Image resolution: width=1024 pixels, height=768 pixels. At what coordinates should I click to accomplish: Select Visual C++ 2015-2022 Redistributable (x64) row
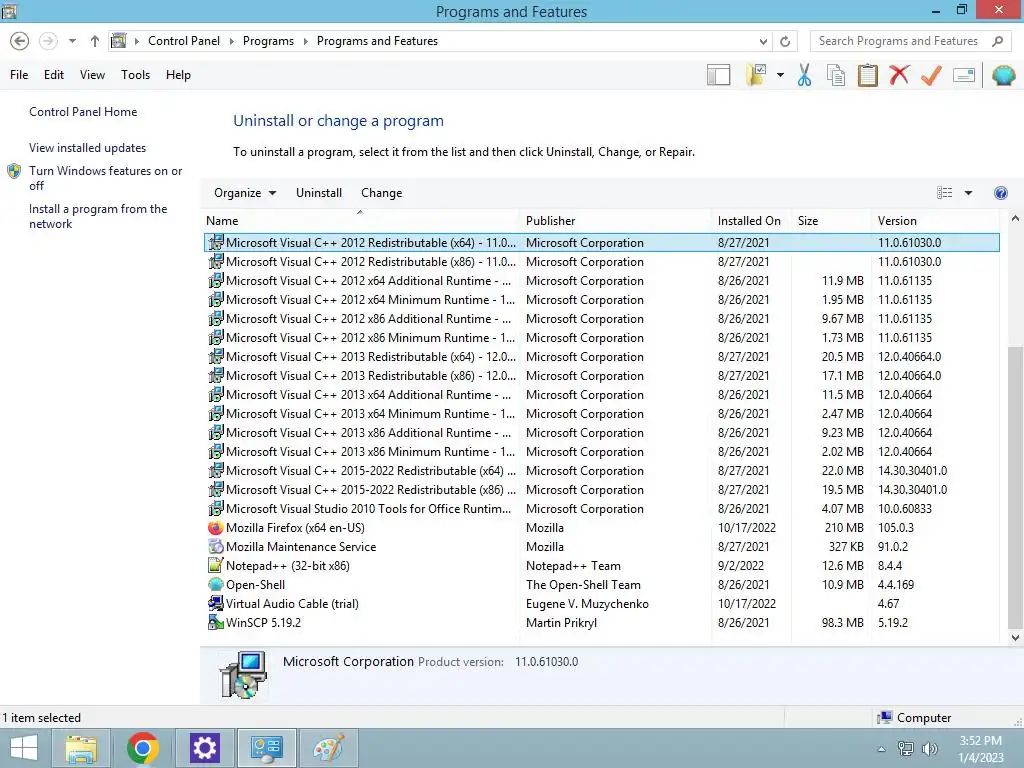click(x=601, y=471)
